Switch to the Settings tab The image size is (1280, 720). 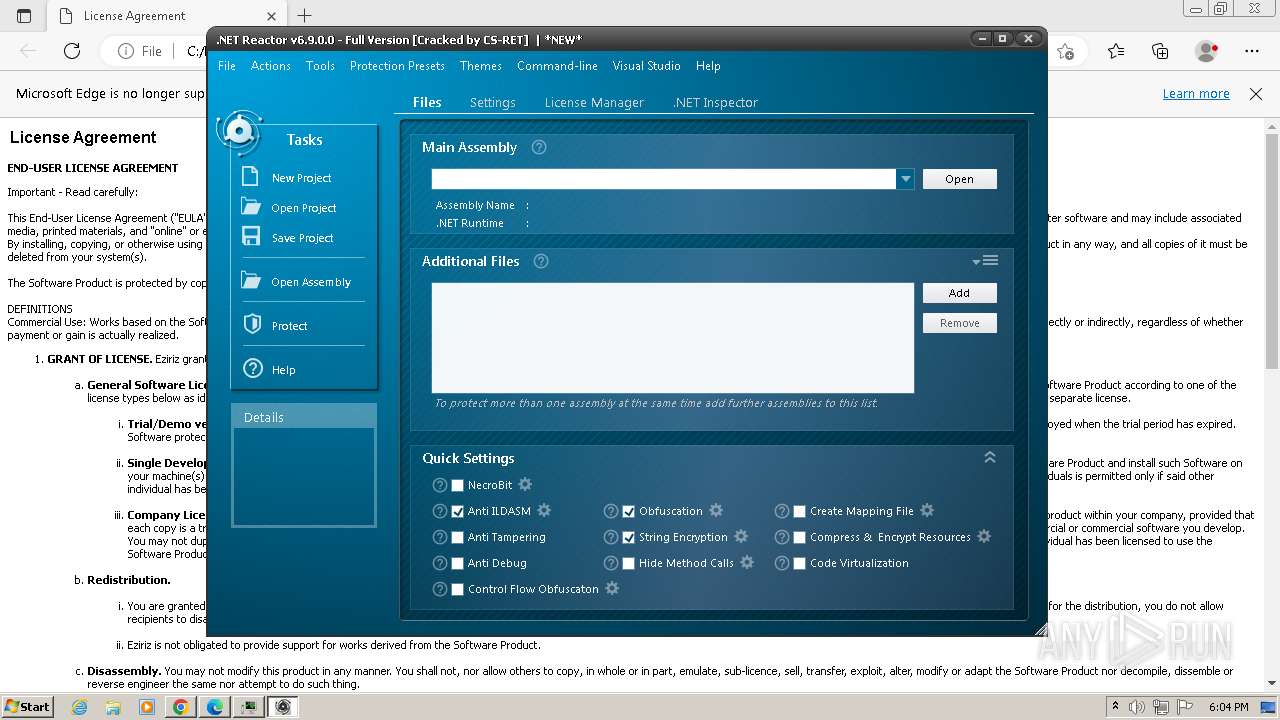[x=493, y=102]
